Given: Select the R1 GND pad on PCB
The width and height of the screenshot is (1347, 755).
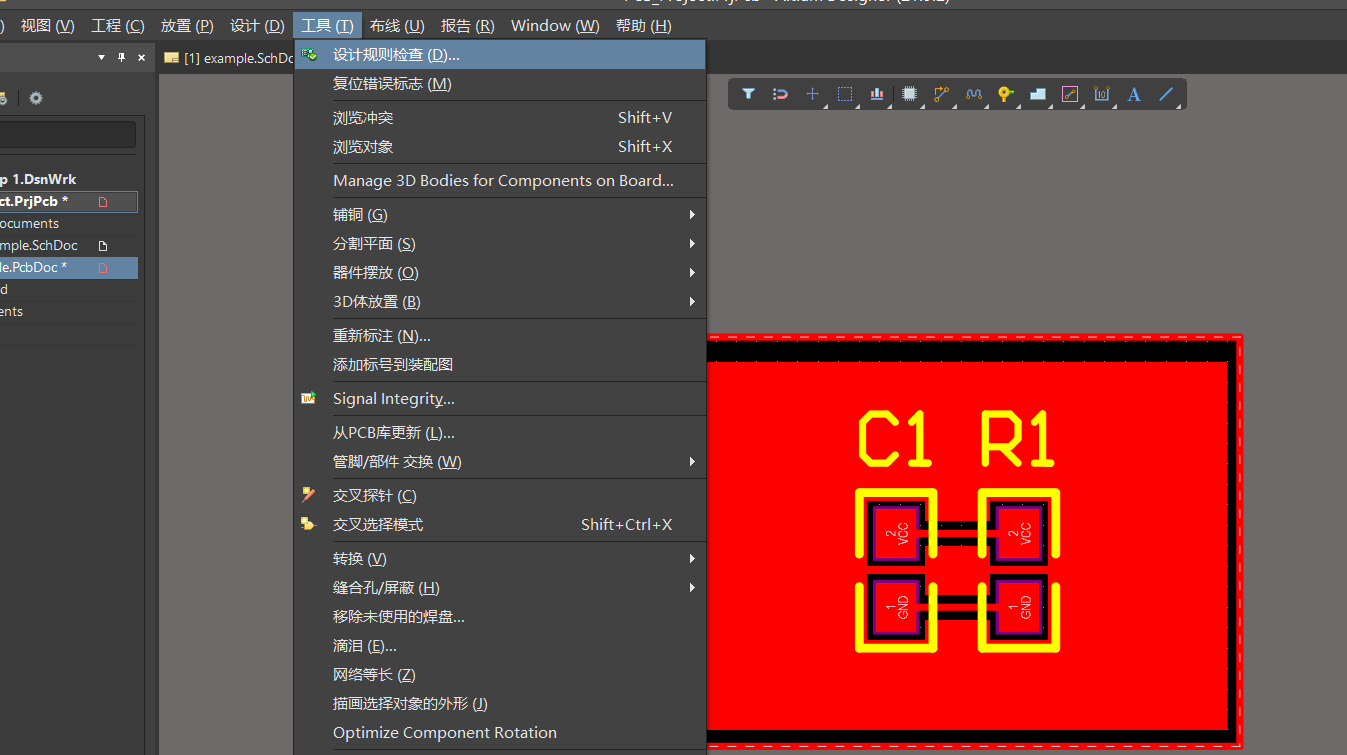Looking at the screenshot, I should point(1018,605).
